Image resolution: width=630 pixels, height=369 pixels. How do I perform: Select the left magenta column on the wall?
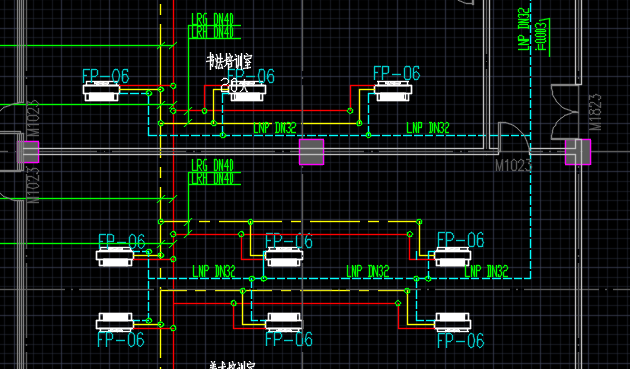tap(28, 152)
